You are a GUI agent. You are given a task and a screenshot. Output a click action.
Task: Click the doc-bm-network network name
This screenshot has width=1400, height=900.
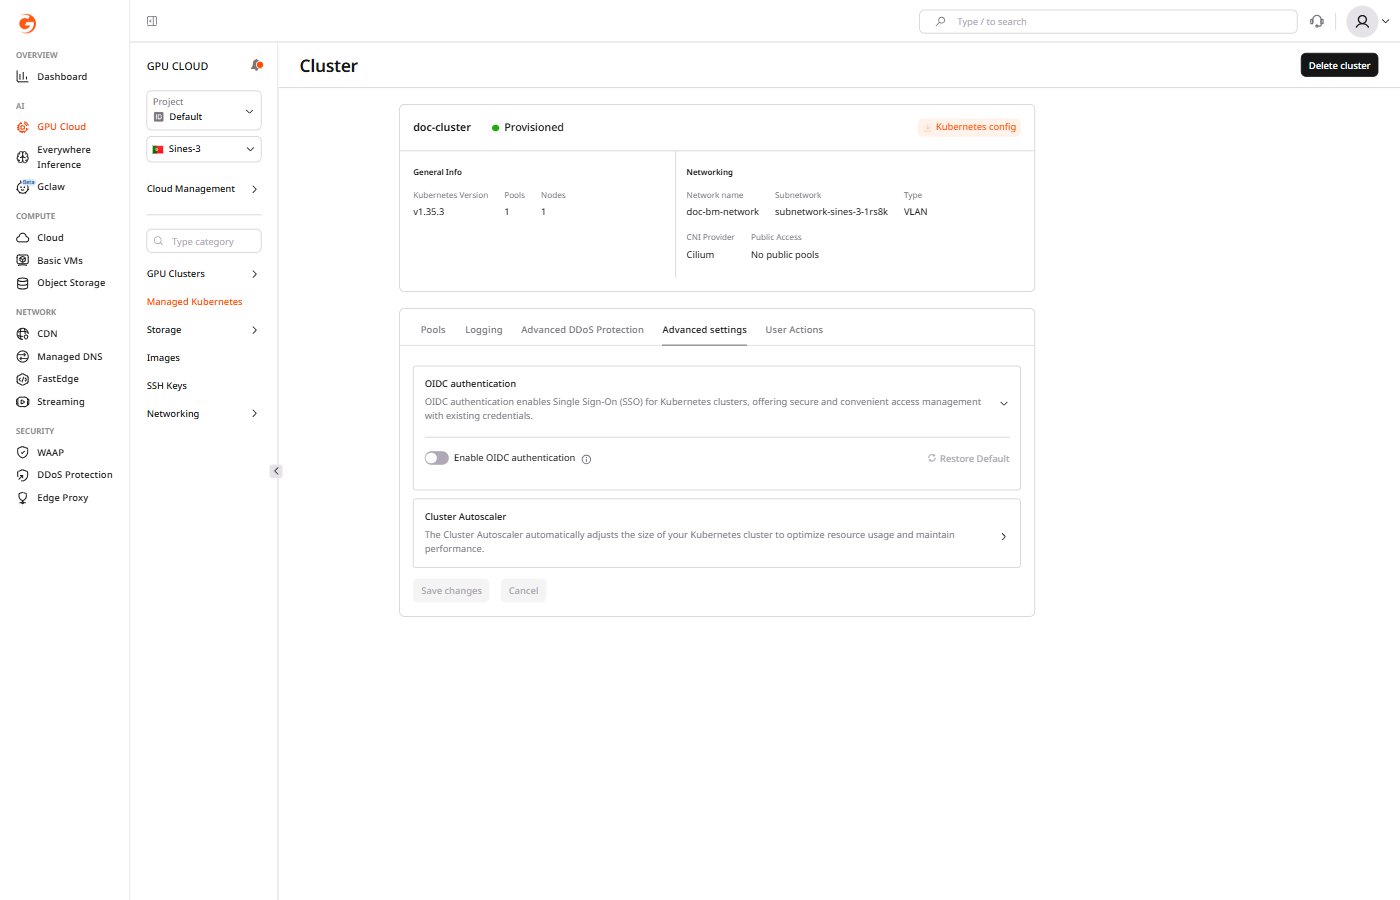tap(722, 212)
